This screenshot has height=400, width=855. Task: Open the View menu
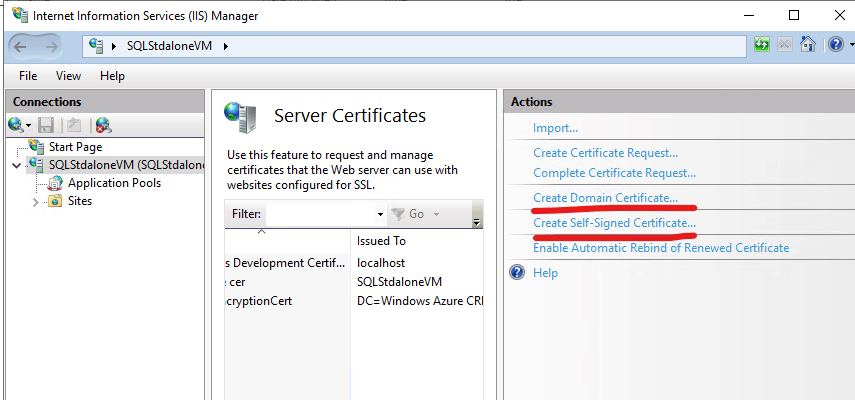68,76
